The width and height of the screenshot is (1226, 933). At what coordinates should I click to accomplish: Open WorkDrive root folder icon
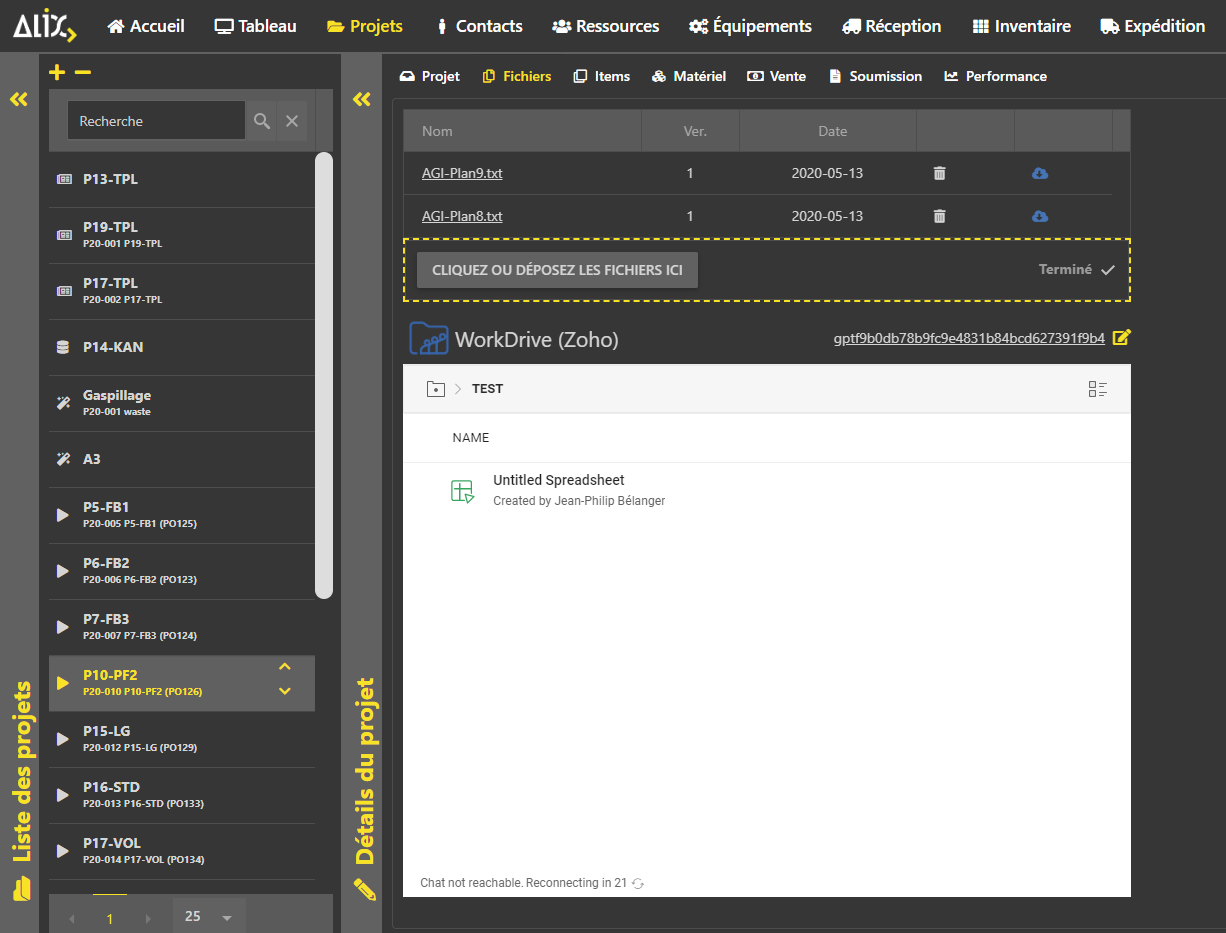click(x=435, y=389)
